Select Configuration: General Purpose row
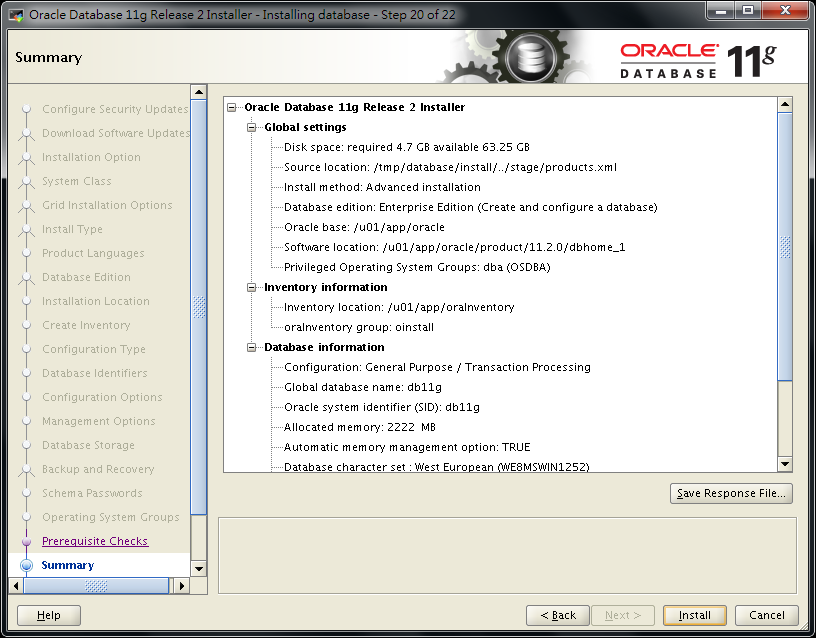816x638 pixels. (437, 367)
